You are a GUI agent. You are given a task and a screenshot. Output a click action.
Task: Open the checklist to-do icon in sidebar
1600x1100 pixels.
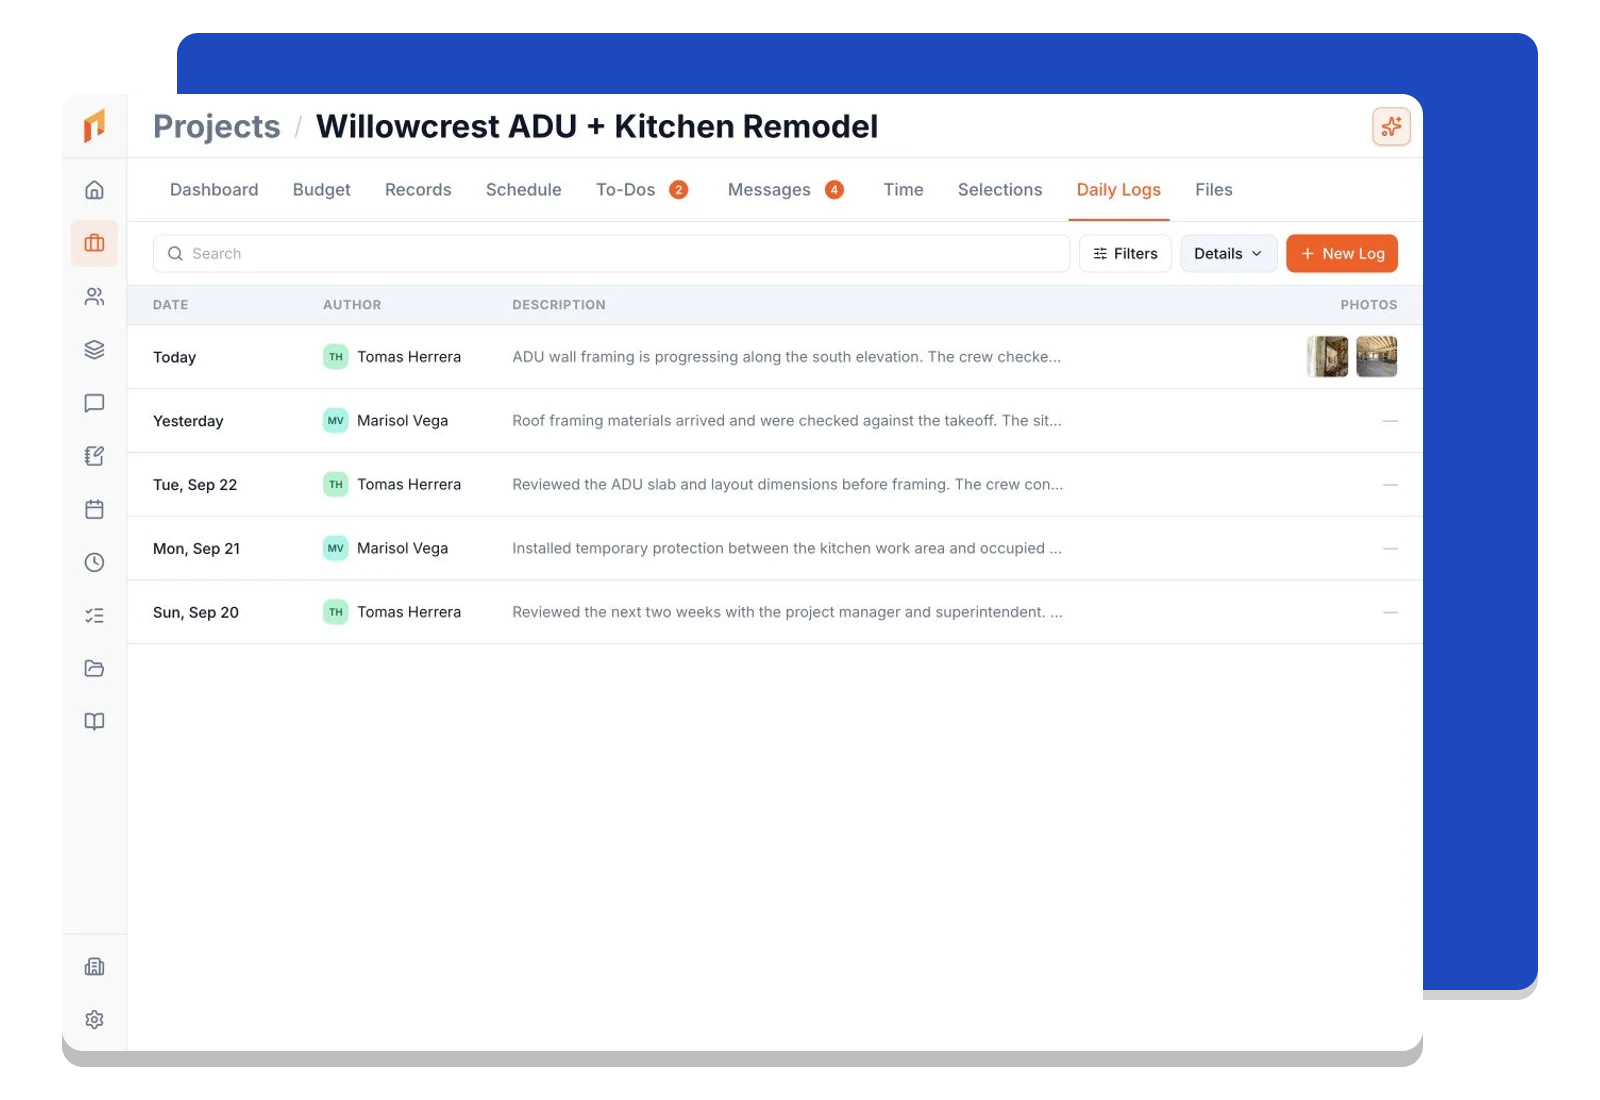(x=94, y=615)
